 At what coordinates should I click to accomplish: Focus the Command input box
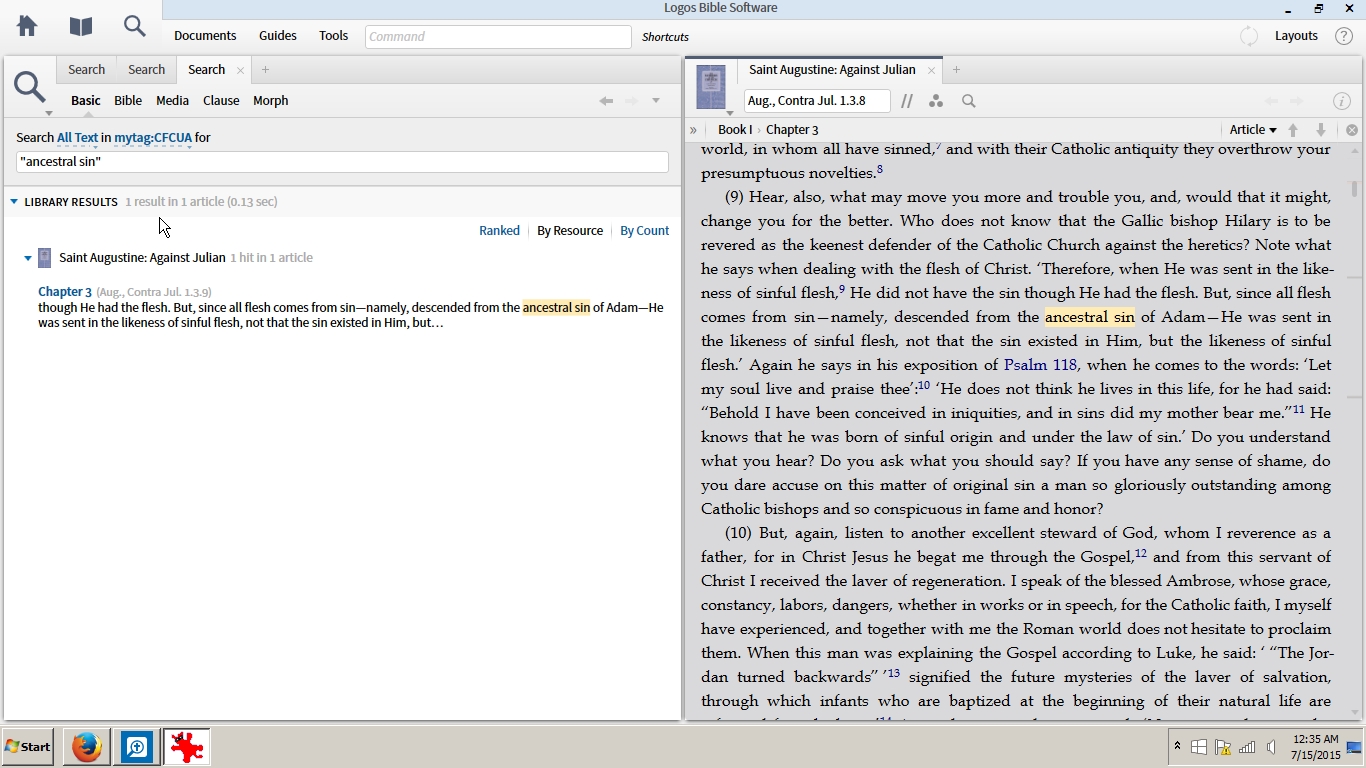pos(498,36)
